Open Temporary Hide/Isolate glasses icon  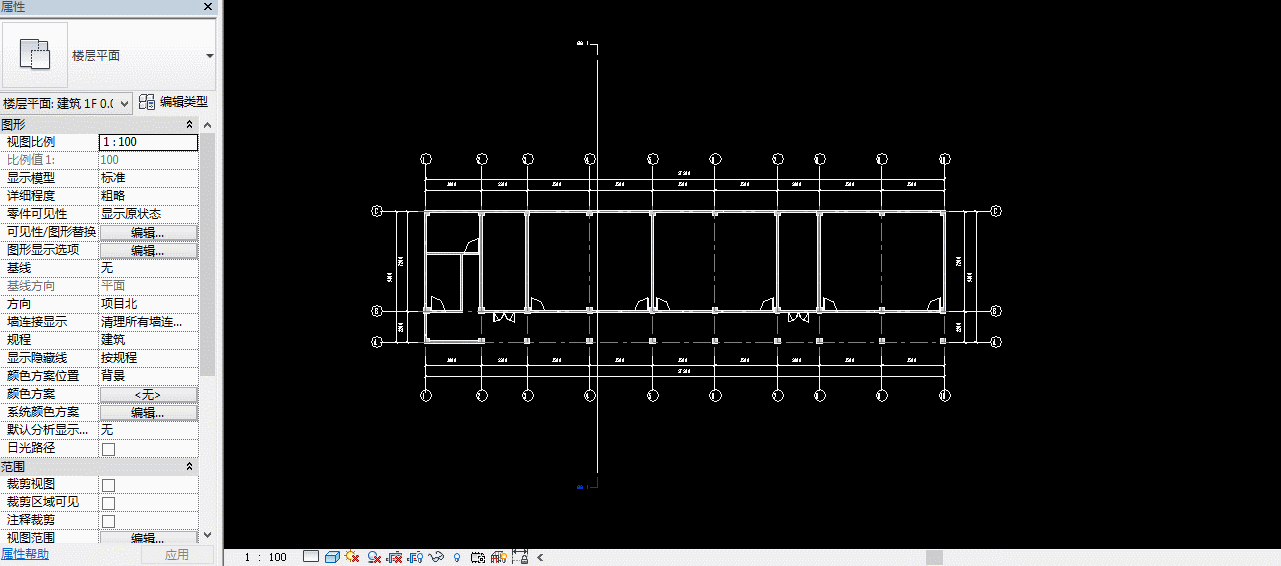[x=436, y=557]
